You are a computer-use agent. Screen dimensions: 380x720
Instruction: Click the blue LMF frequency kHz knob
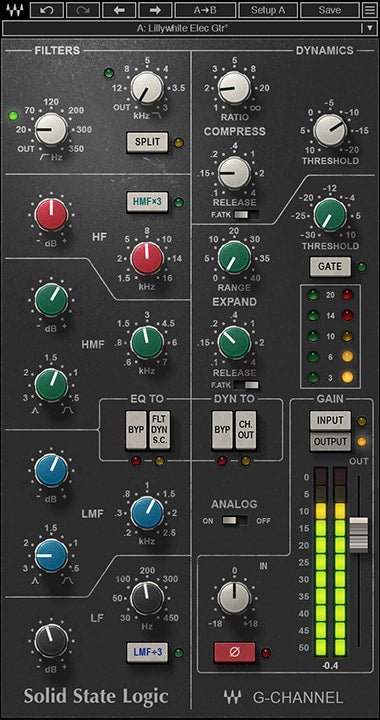coord(147,512)
